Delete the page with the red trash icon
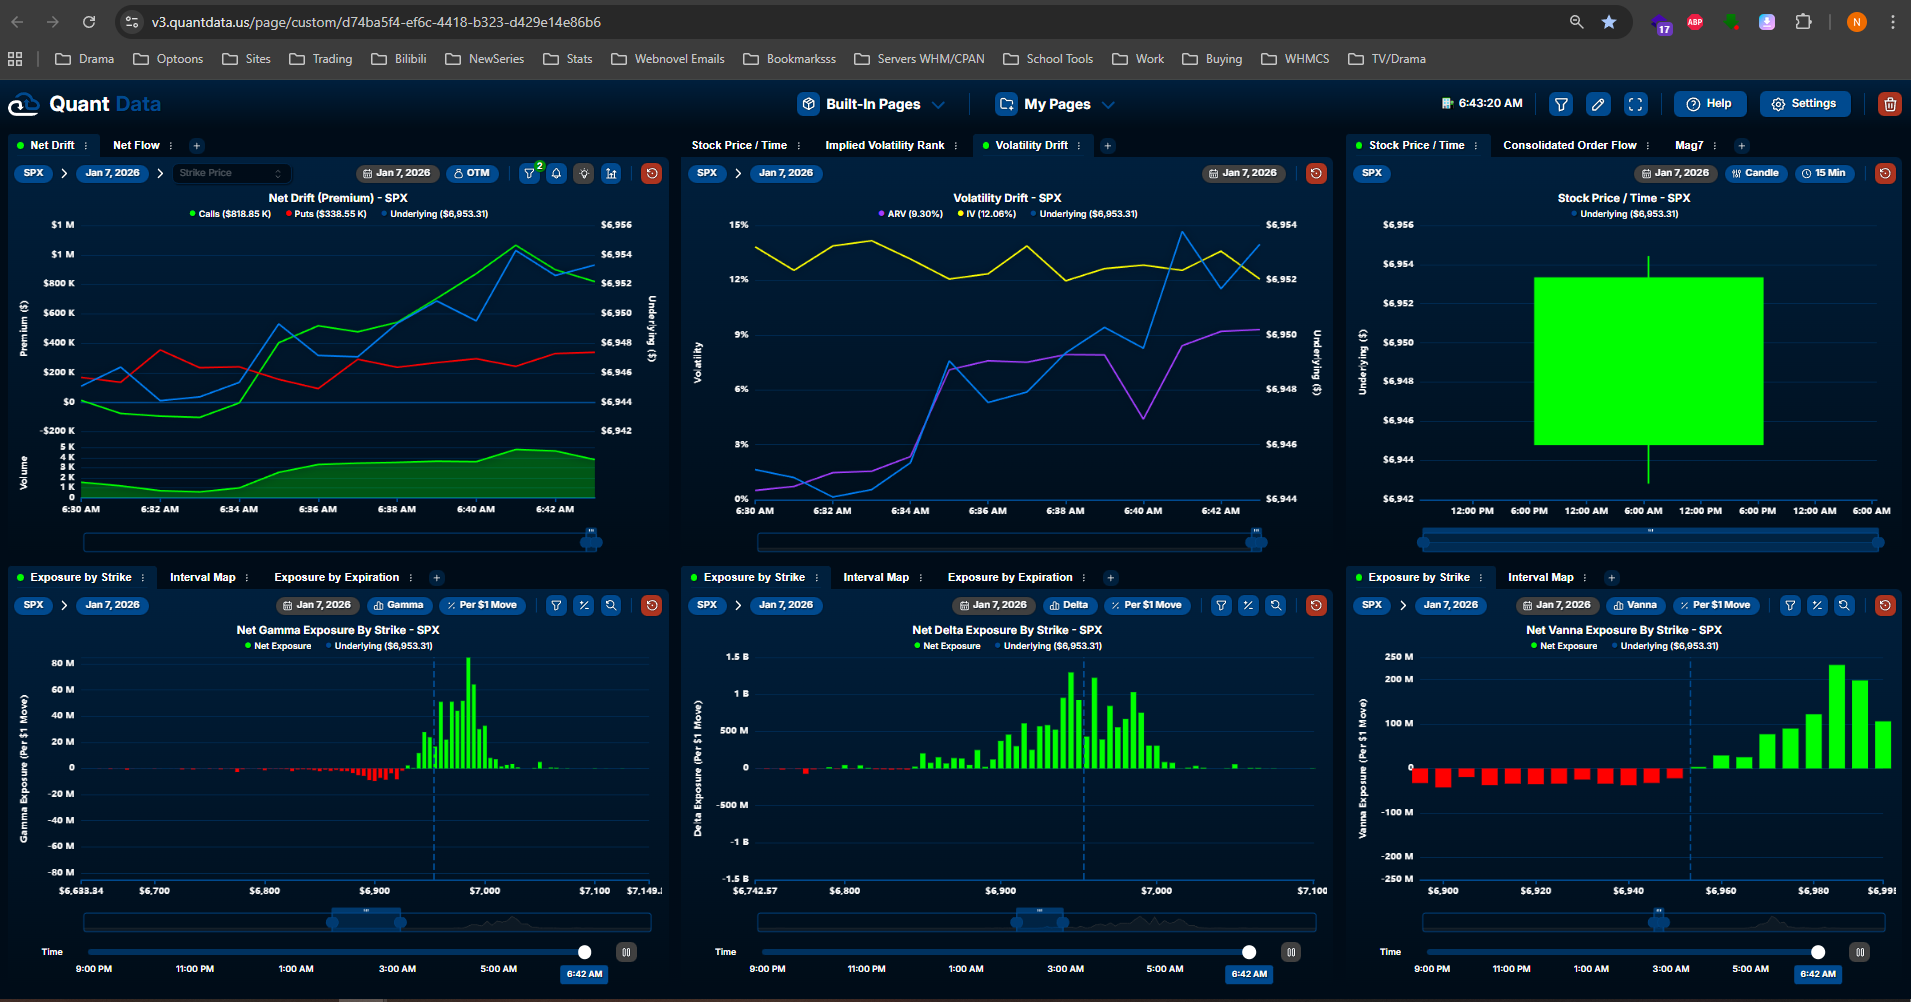This screenshot has height=1002, width=1911. click(x=1889, y=104)
